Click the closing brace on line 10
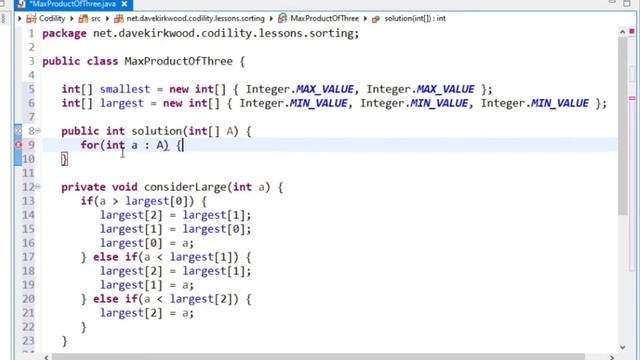This screenshot has height=360, width=640. pos(64,159)
